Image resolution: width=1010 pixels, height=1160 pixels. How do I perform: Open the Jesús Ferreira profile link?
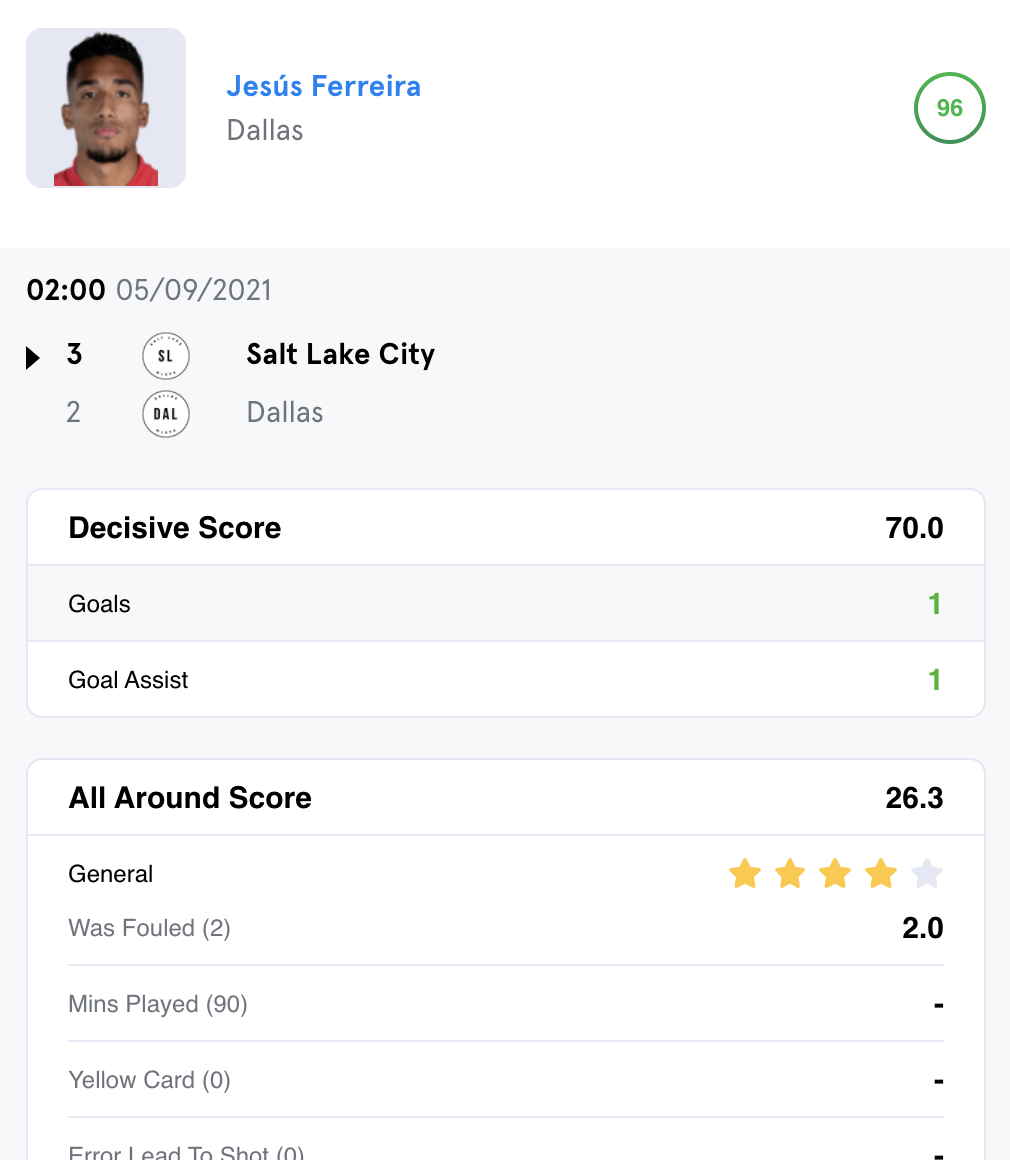coord(323,86)
